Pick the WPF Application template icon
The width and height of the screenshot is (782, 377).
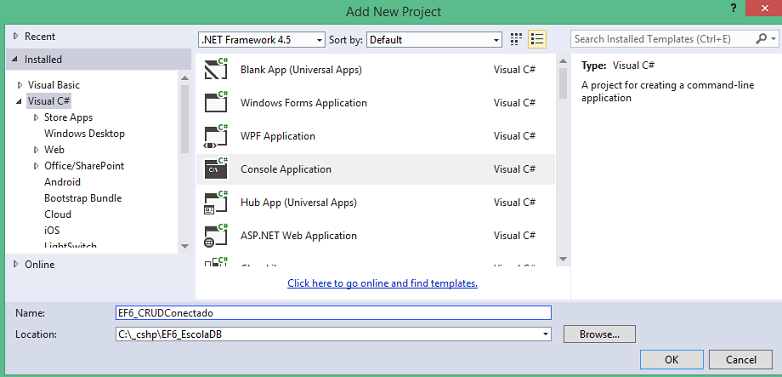point(216,136)
